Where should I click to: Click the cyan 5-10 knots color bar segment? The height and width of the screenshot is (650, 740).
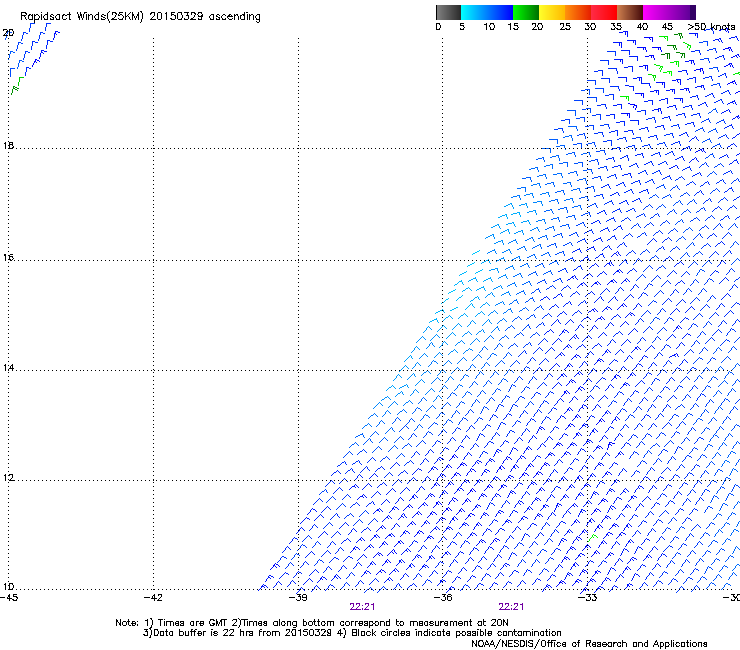(474, 12)
